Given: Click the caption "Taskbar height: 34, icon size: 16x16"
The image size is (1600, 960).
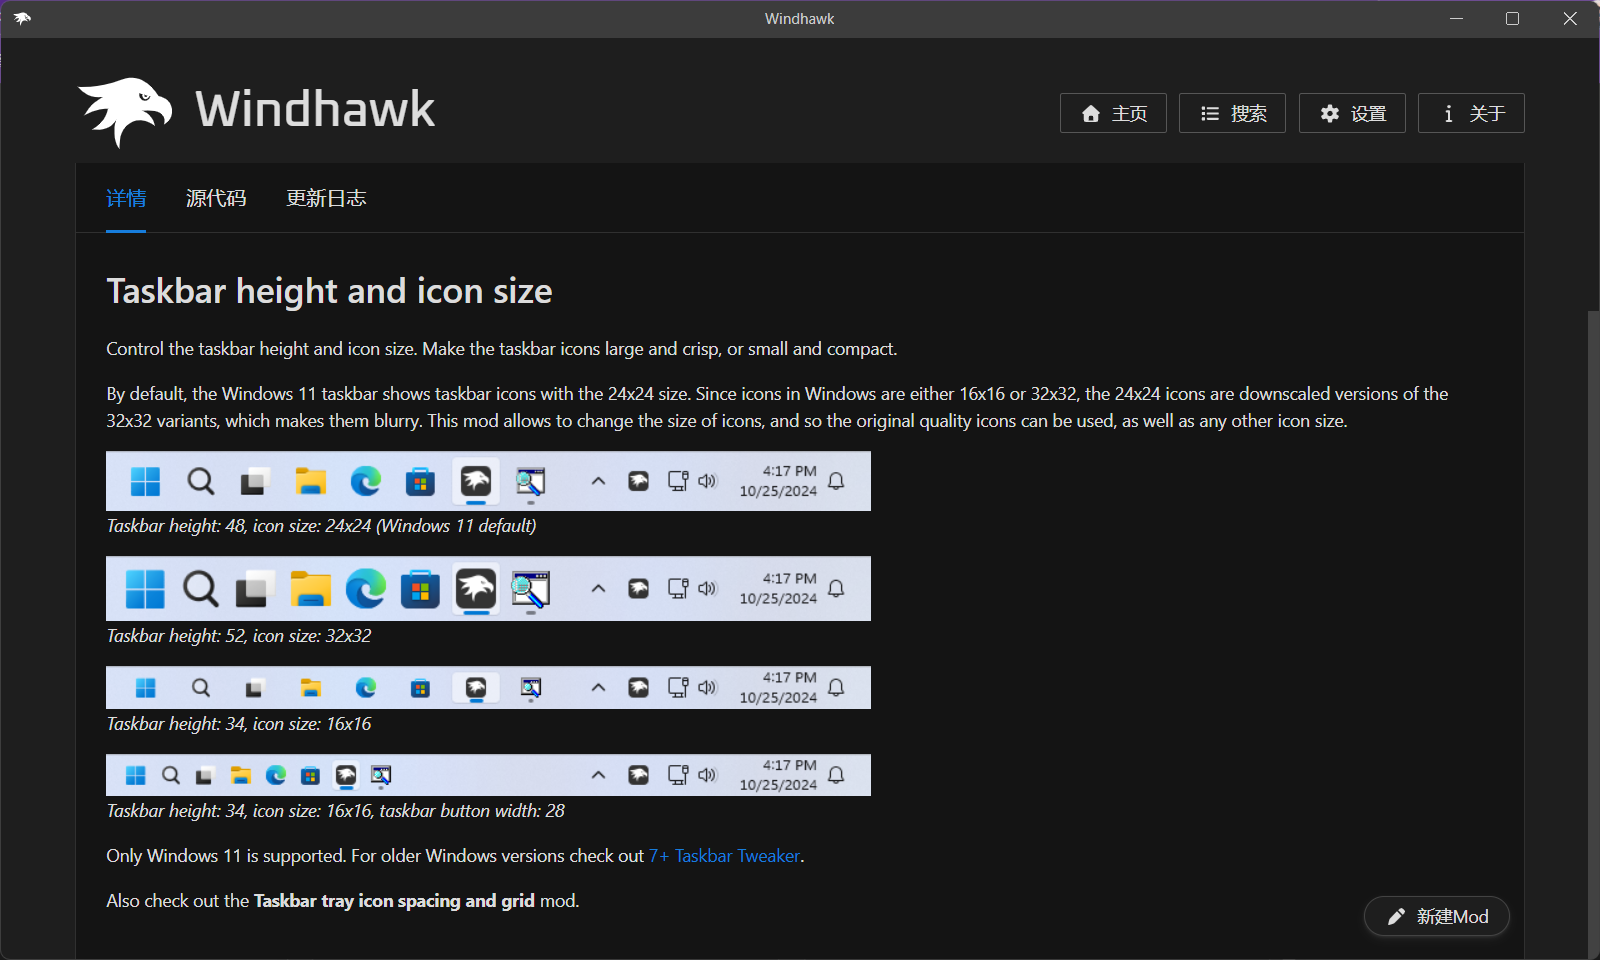Looking at the screenshot, I should click(239, 724).
